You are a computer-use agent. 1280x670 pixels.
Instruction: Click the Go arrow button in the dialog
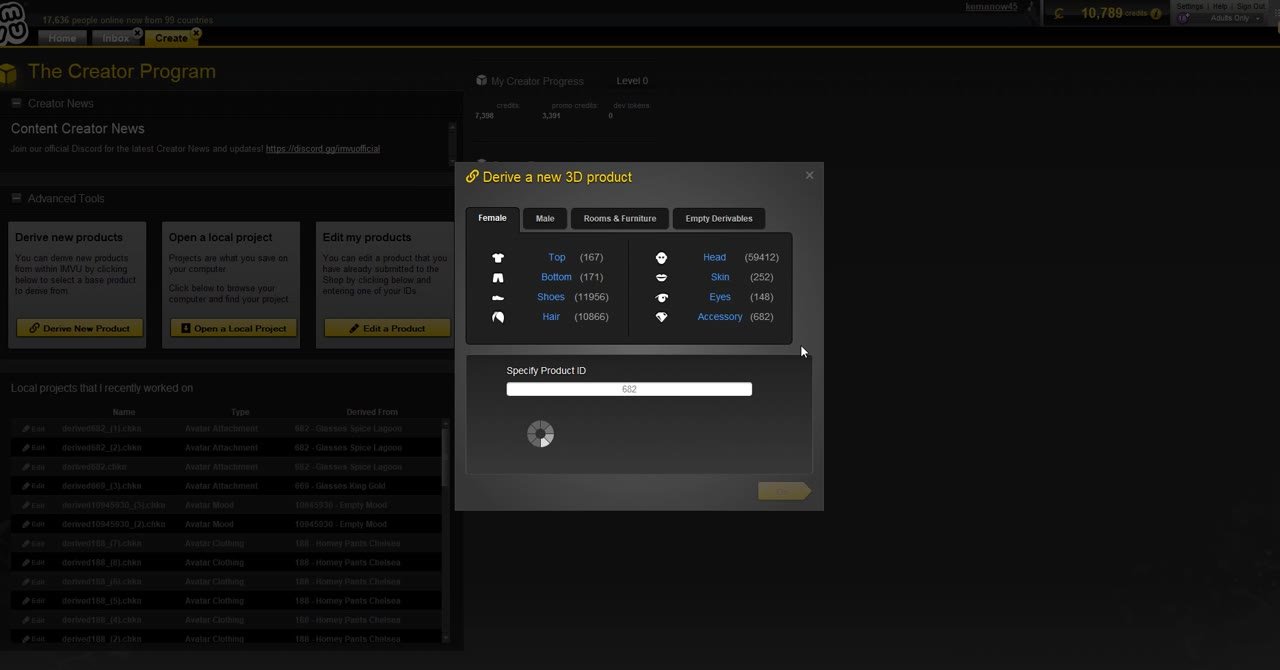[x=784, y=491]
